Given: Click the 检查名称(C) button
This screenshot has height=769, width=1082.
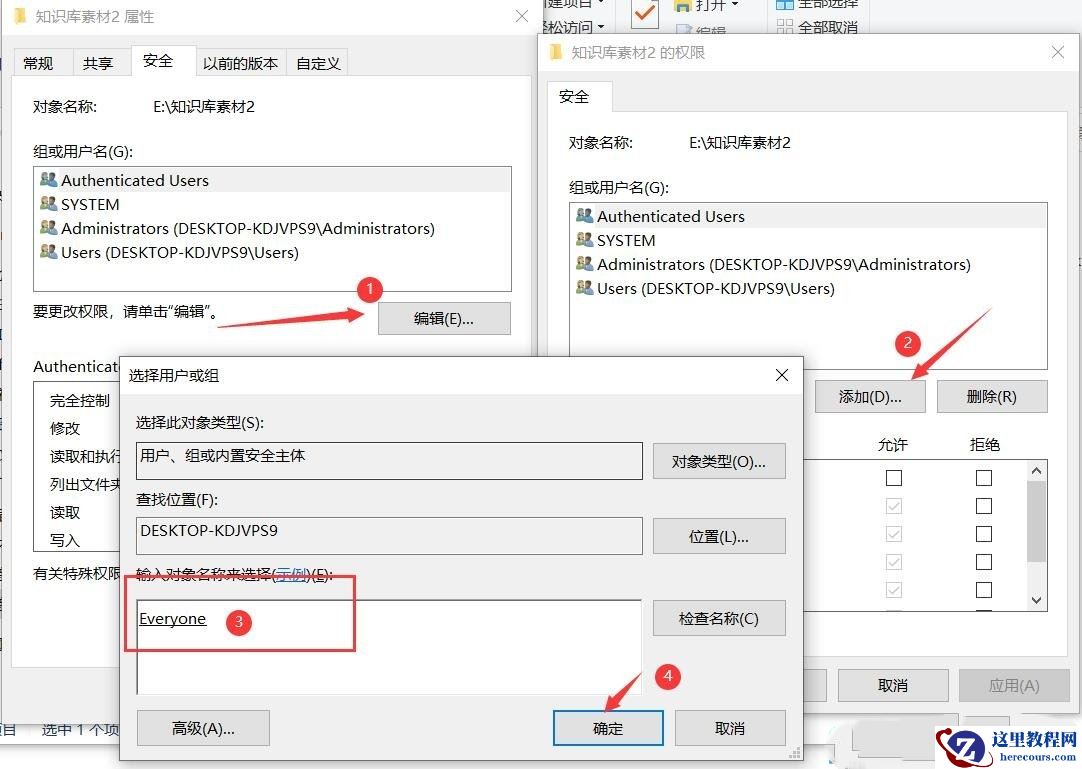Looking at the screenshot, I should click(x=719, y=618).
